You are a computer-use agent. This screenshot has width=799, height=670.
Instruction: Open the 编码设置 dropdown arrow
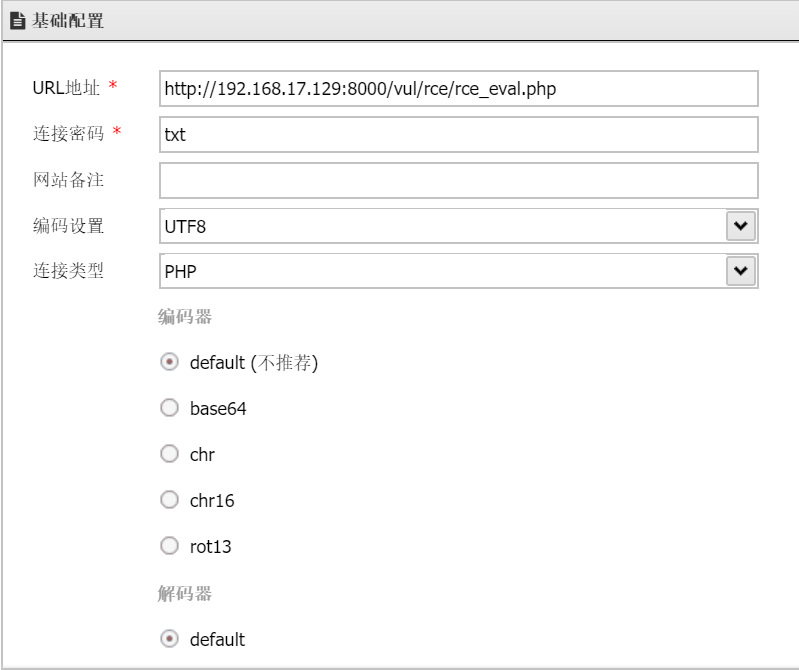[740, 226]
